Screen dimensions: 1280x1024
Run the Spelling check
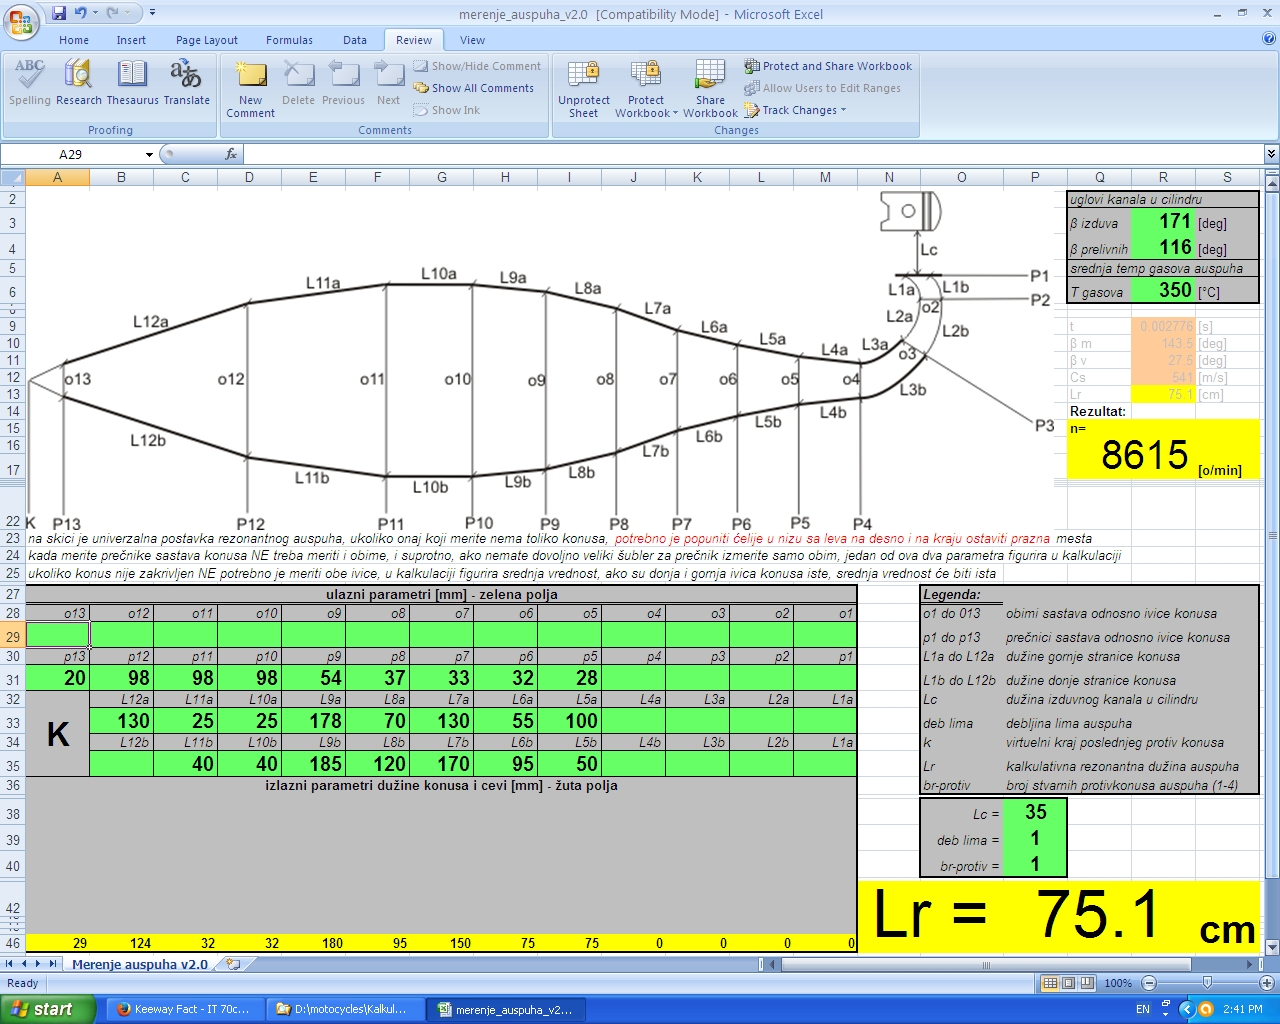[x=29, y=82]
